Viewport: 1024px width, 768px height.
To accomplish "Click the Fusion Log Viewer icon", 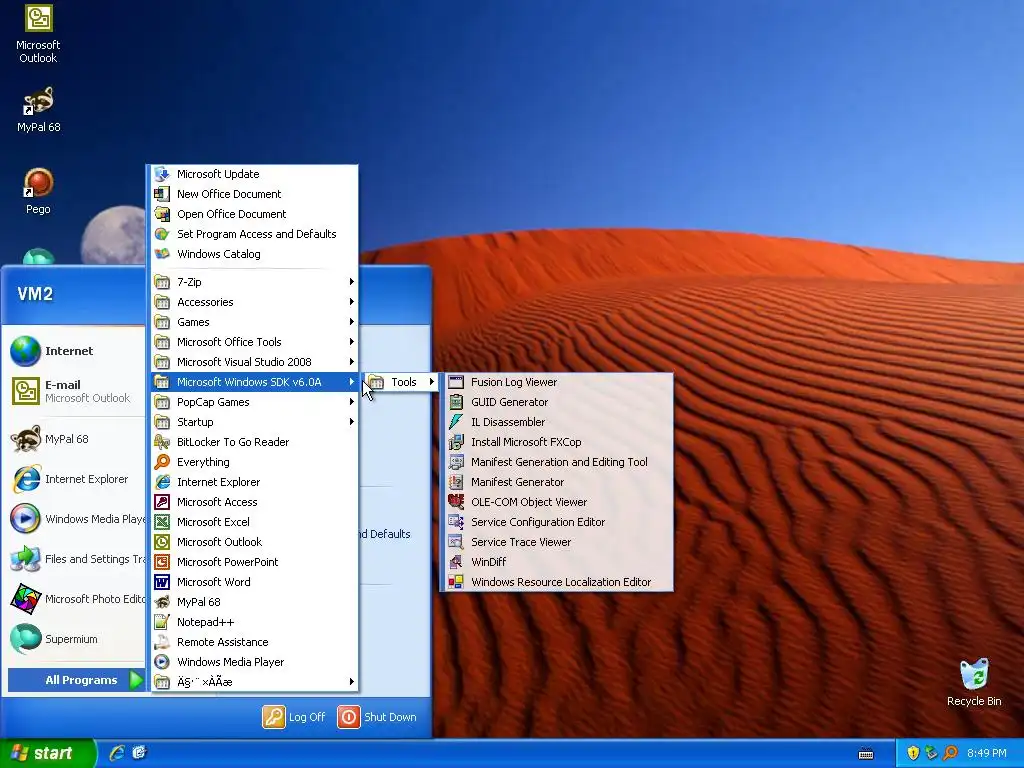I will (456, 382).
